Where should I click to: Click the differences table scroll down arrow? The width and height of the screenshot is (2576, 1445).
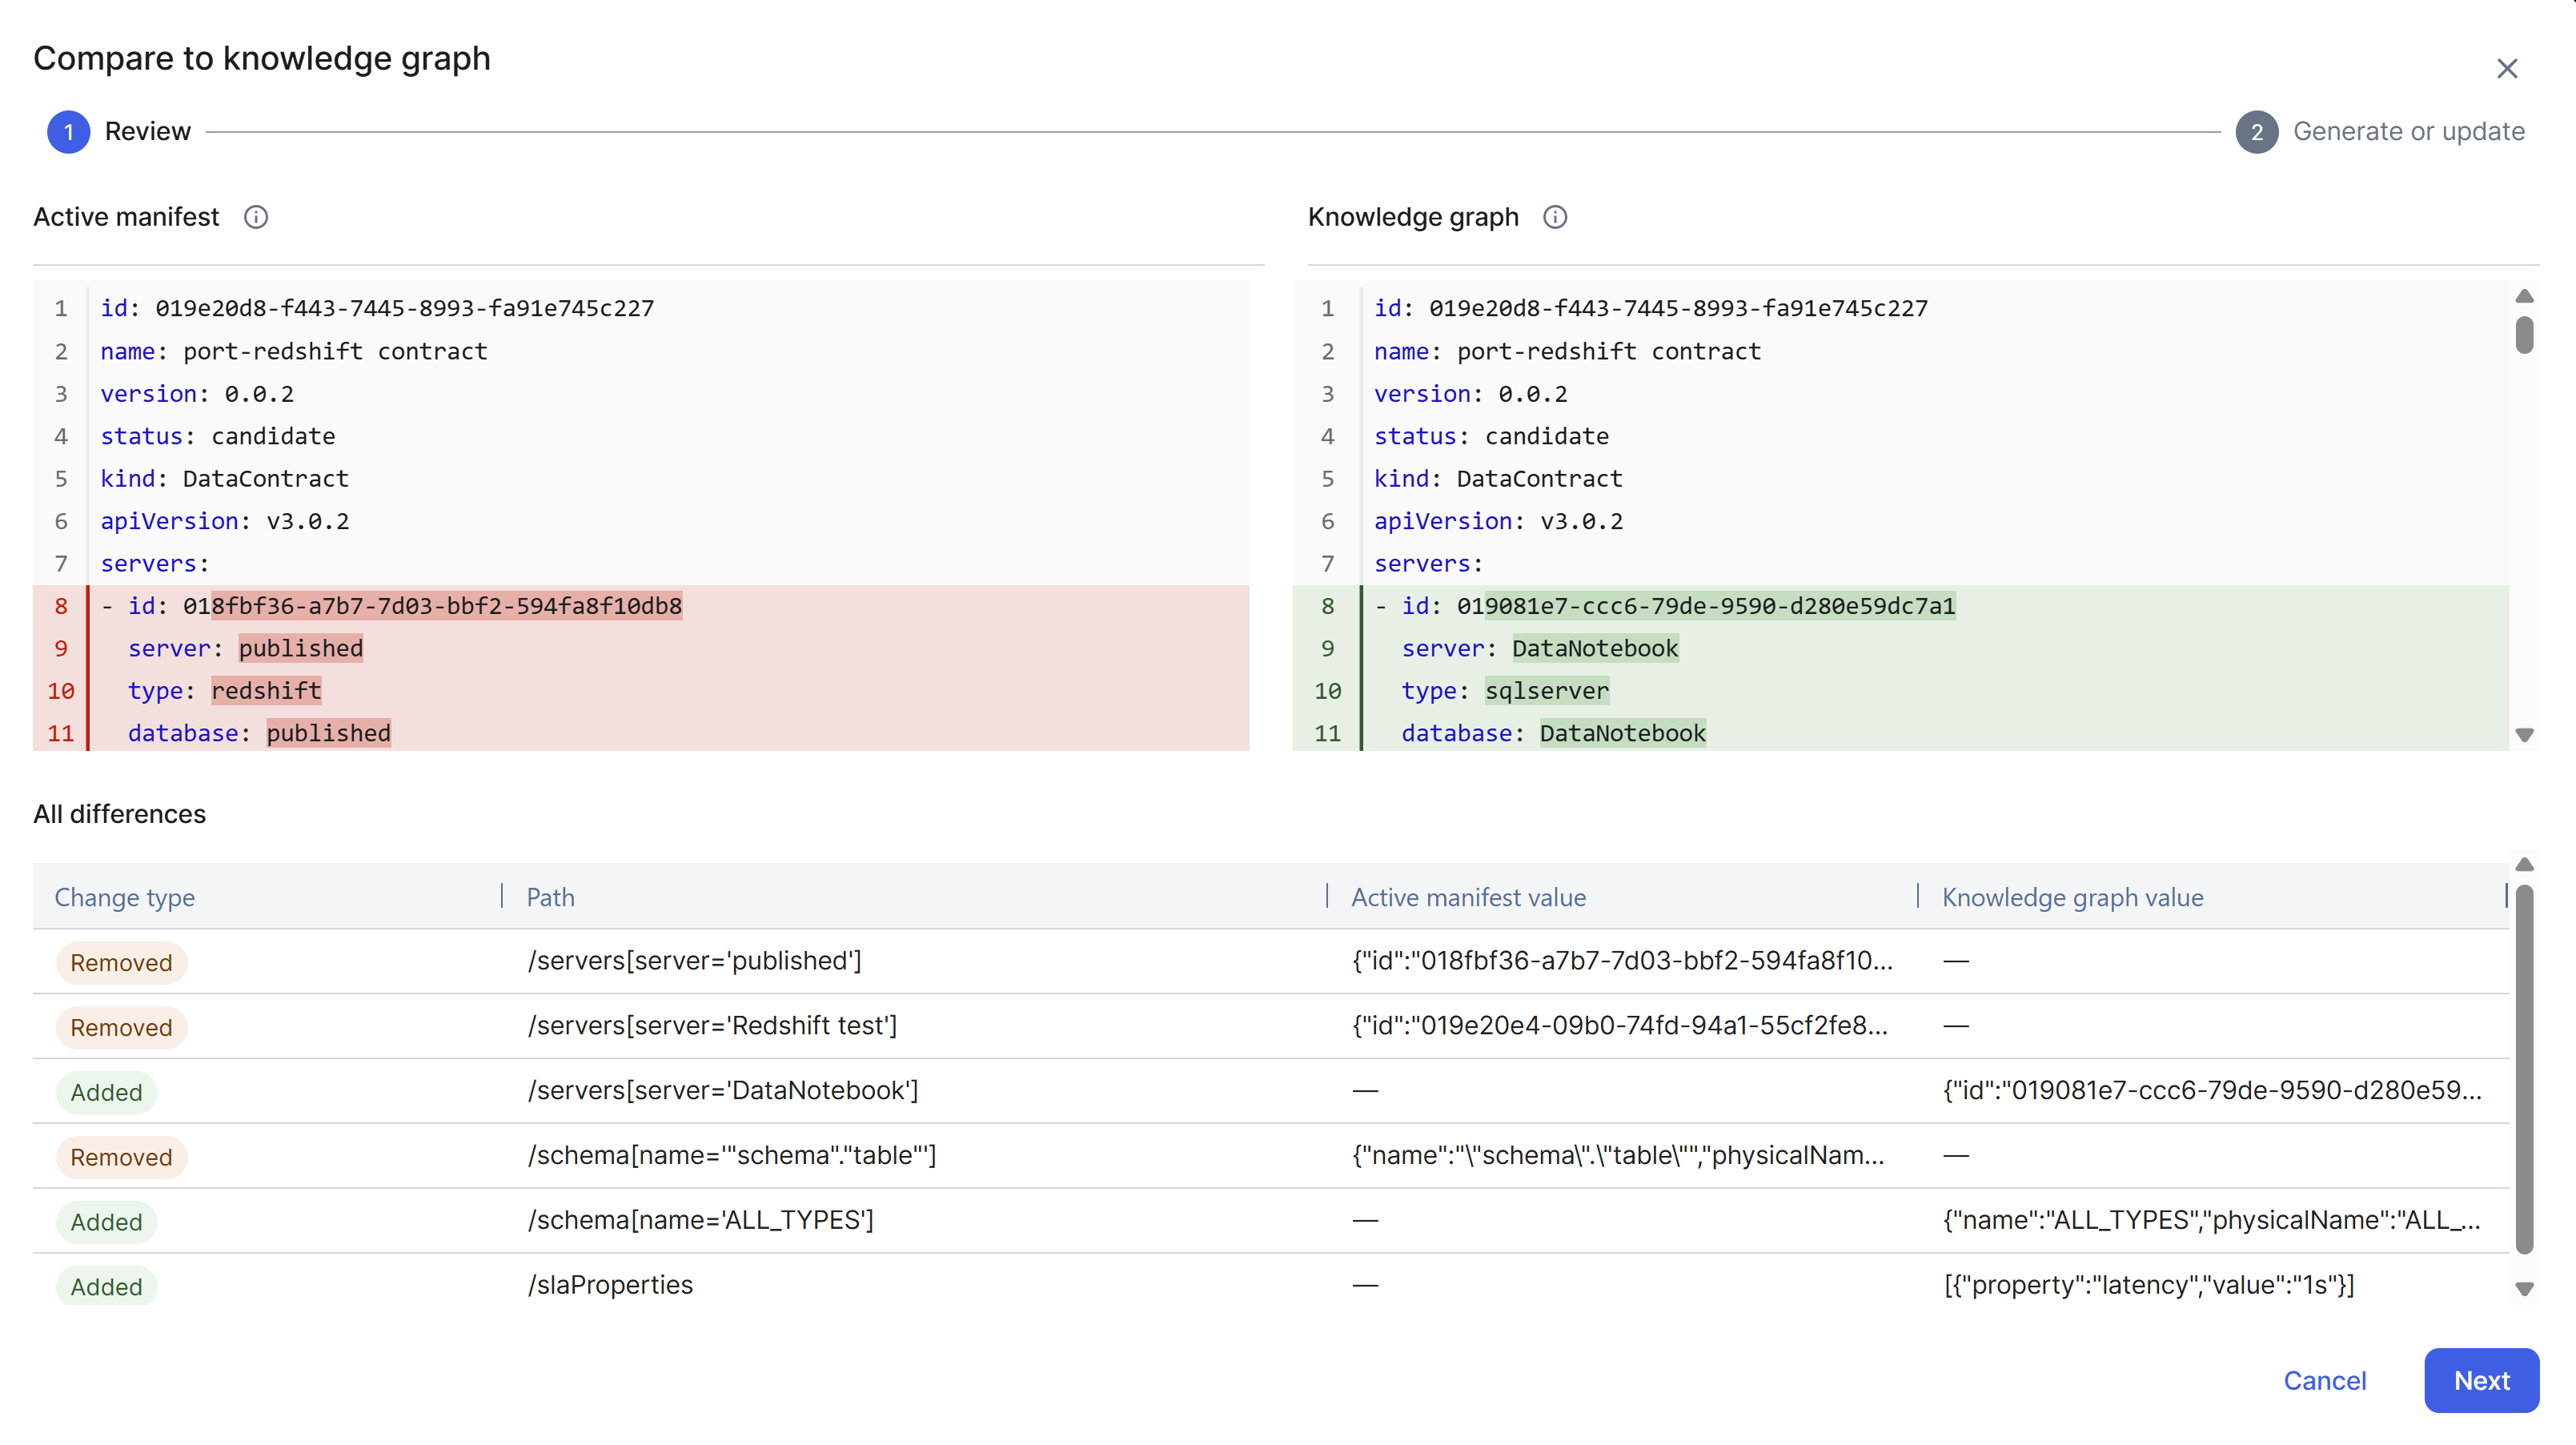coord(2524,1289)
